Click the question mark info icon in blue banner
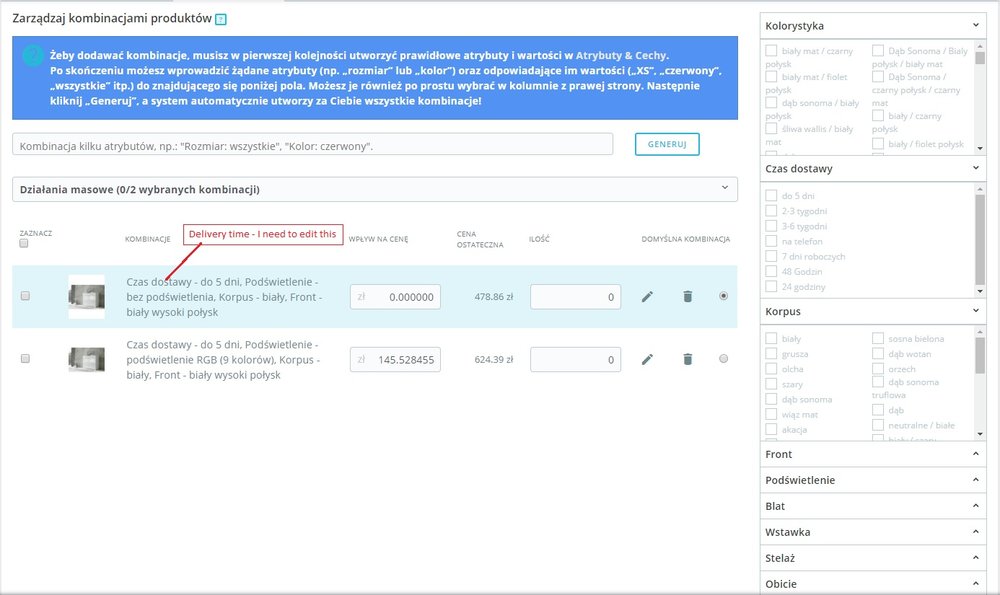 coord(33,55)
